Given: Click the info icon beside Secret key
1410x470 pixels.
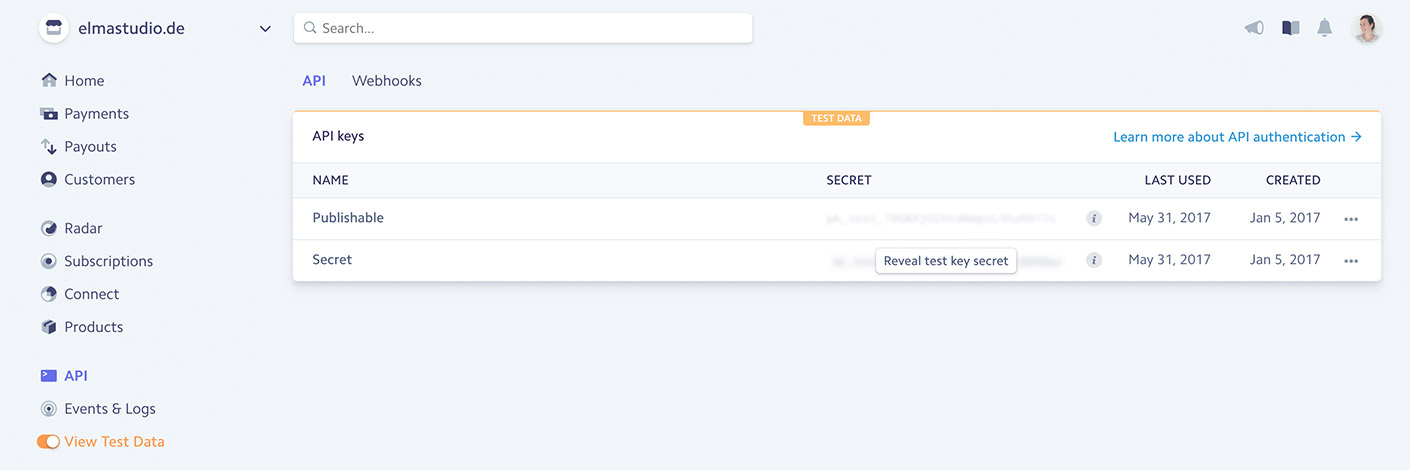Looking at the screenshot, I should tap(1094, 260).
